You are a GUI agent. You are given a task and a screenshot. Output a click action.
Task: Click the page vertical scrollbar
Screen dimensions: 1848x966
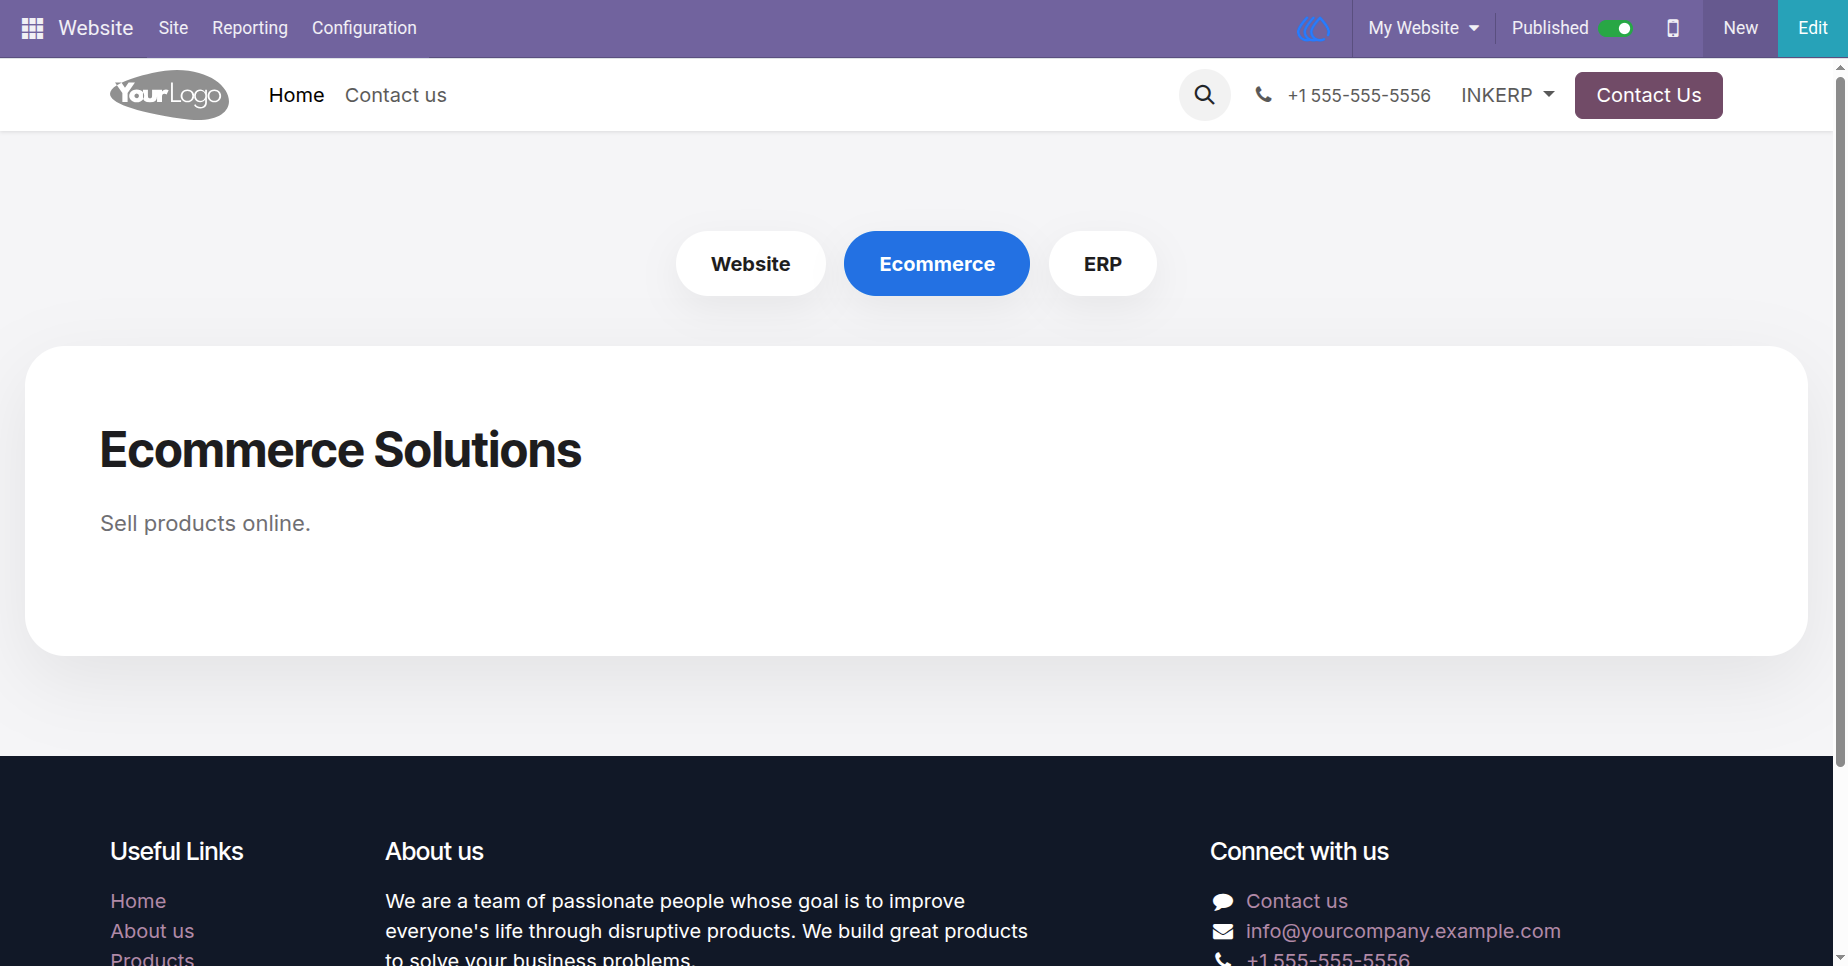pyautogui.click(x=1840, y=420)
